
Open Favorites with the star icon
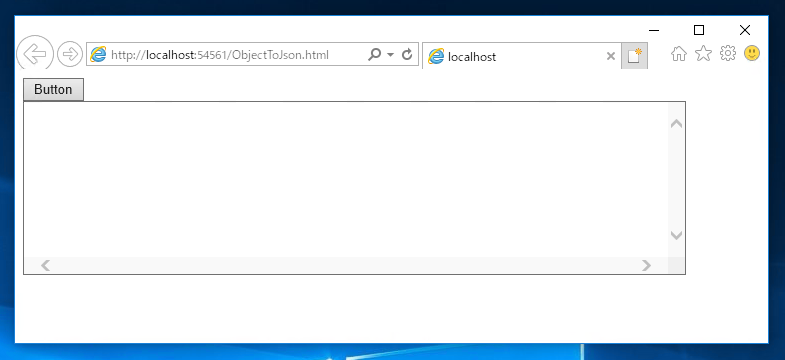[x=703, y=53]
